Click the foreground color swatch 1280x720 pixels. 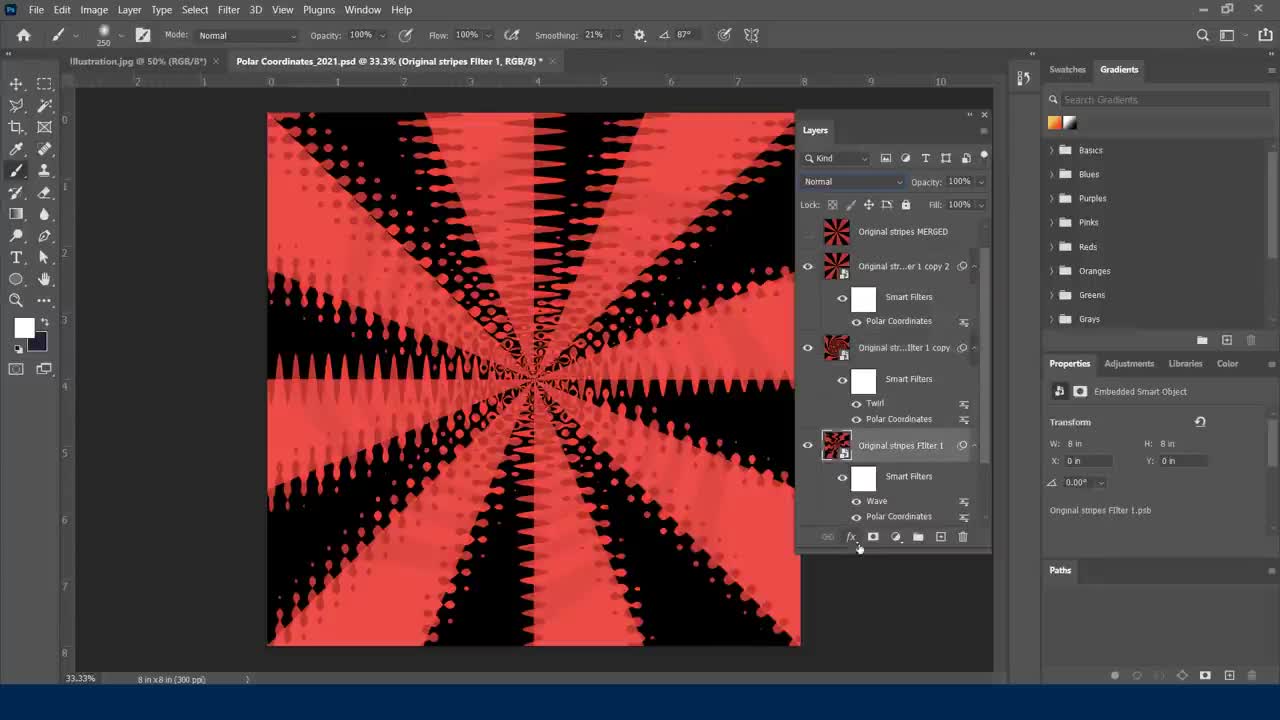[22, 327]
